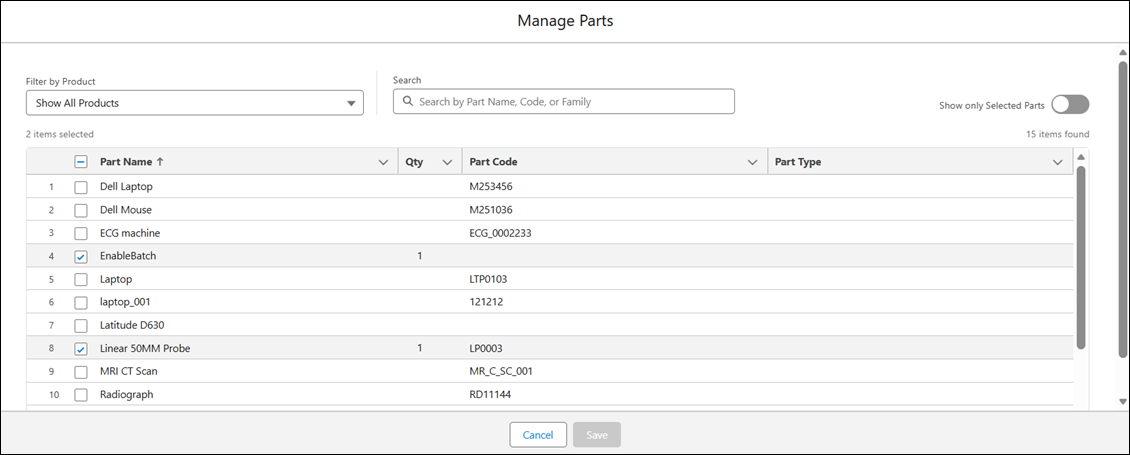Click the dialog's scroll down arrow
Screen dimensions: 1130x455
click(x=1122, y=401)
